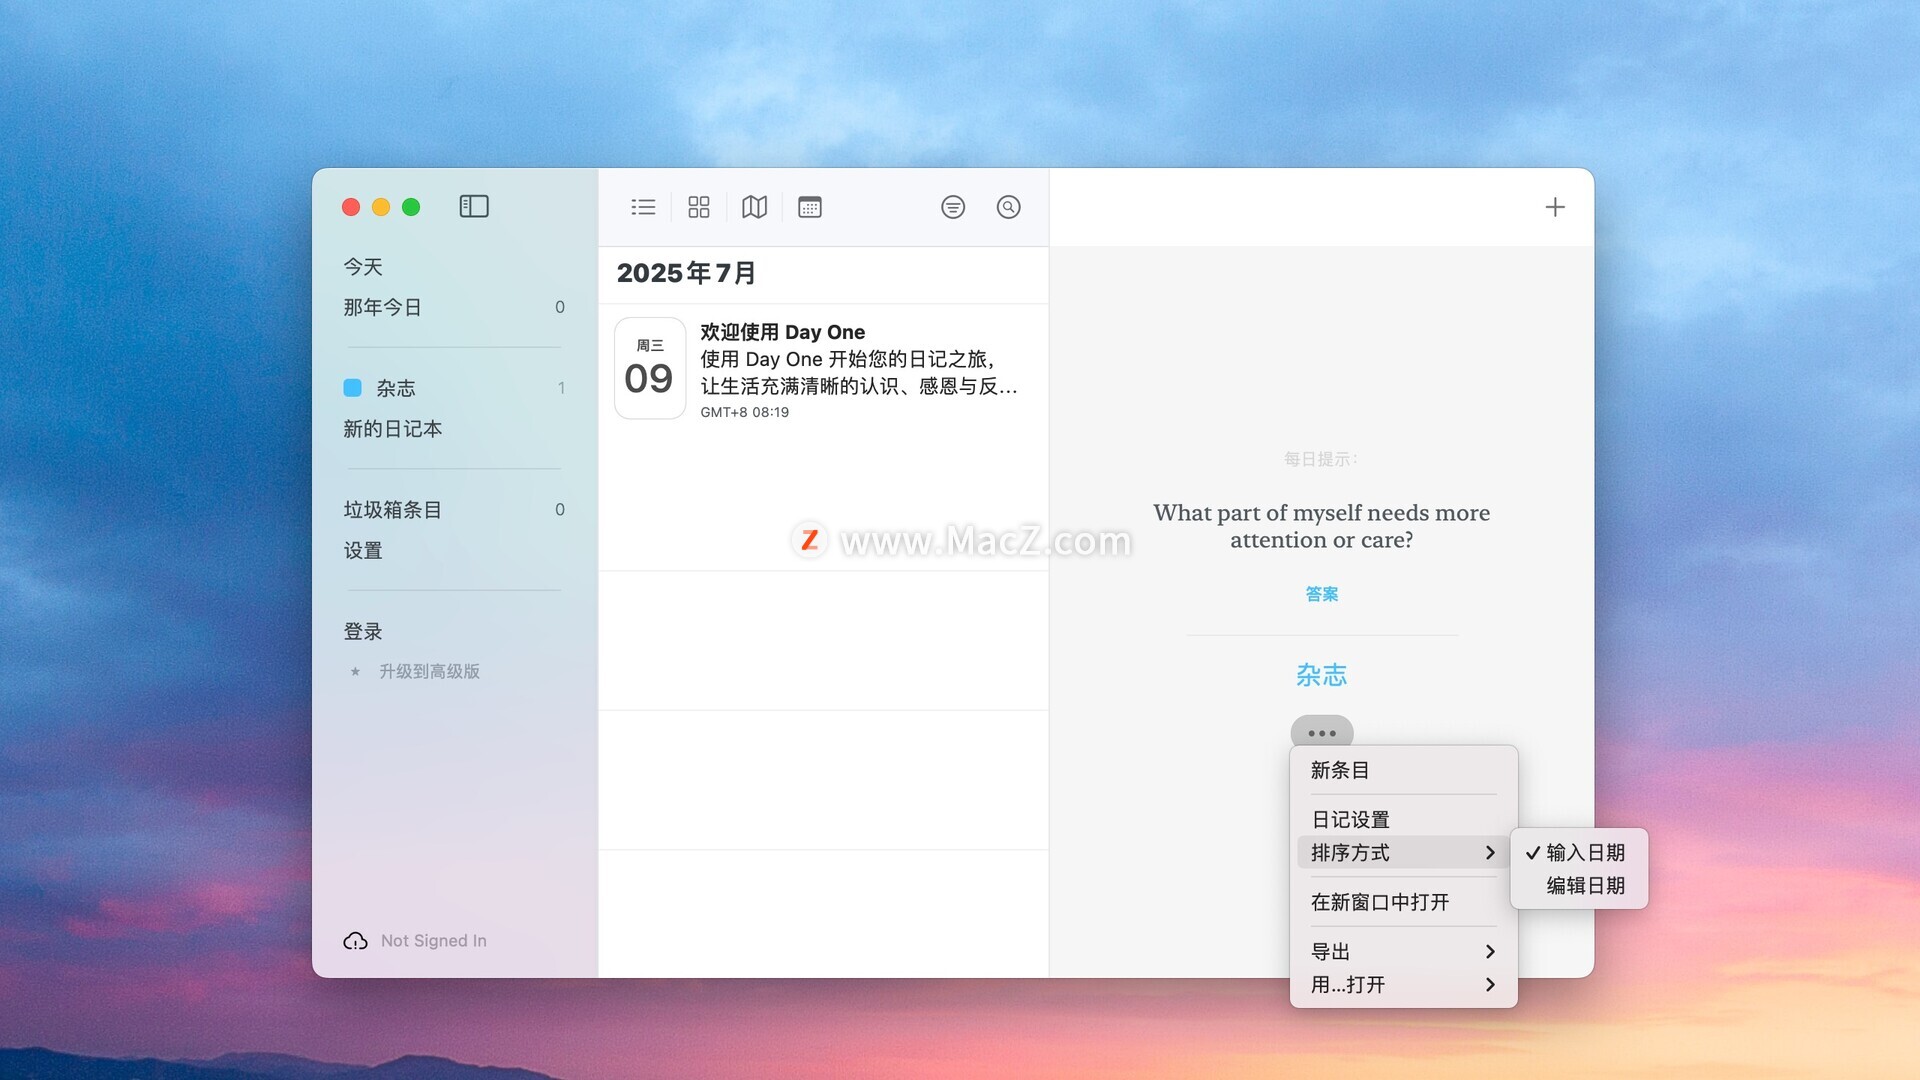Expand the chevron beside 导出
This screenshot has width=1920, height=1080.
click(x=1490, y=952)
